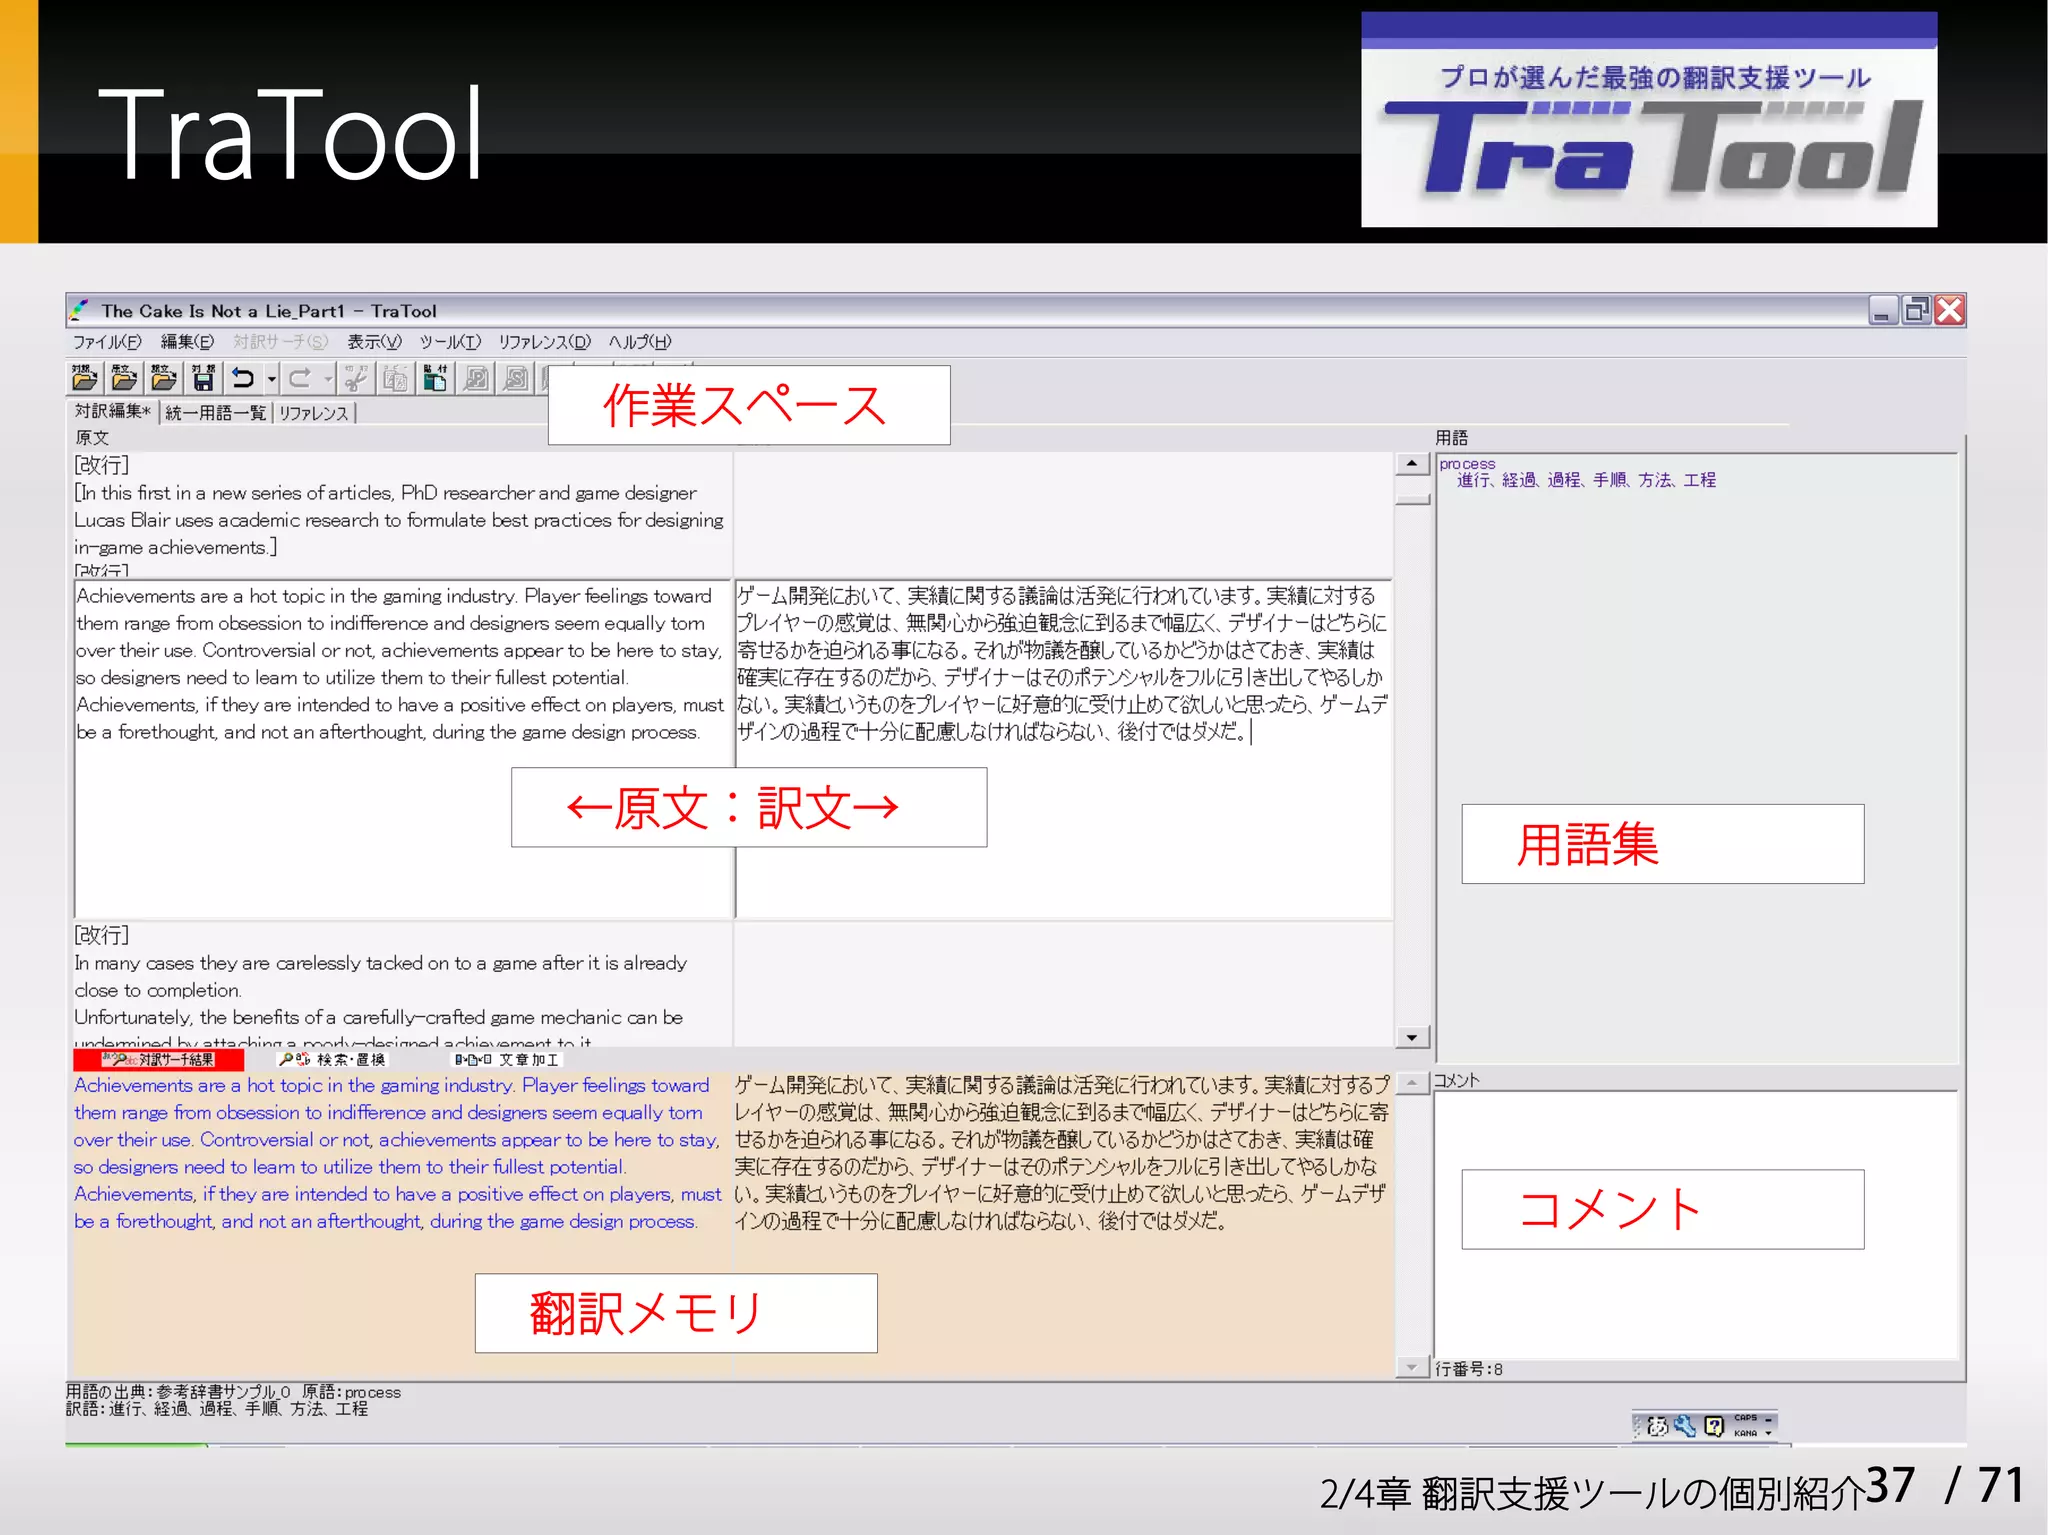Toggle CAPS indicator on language bar

pos(1745,1418)
